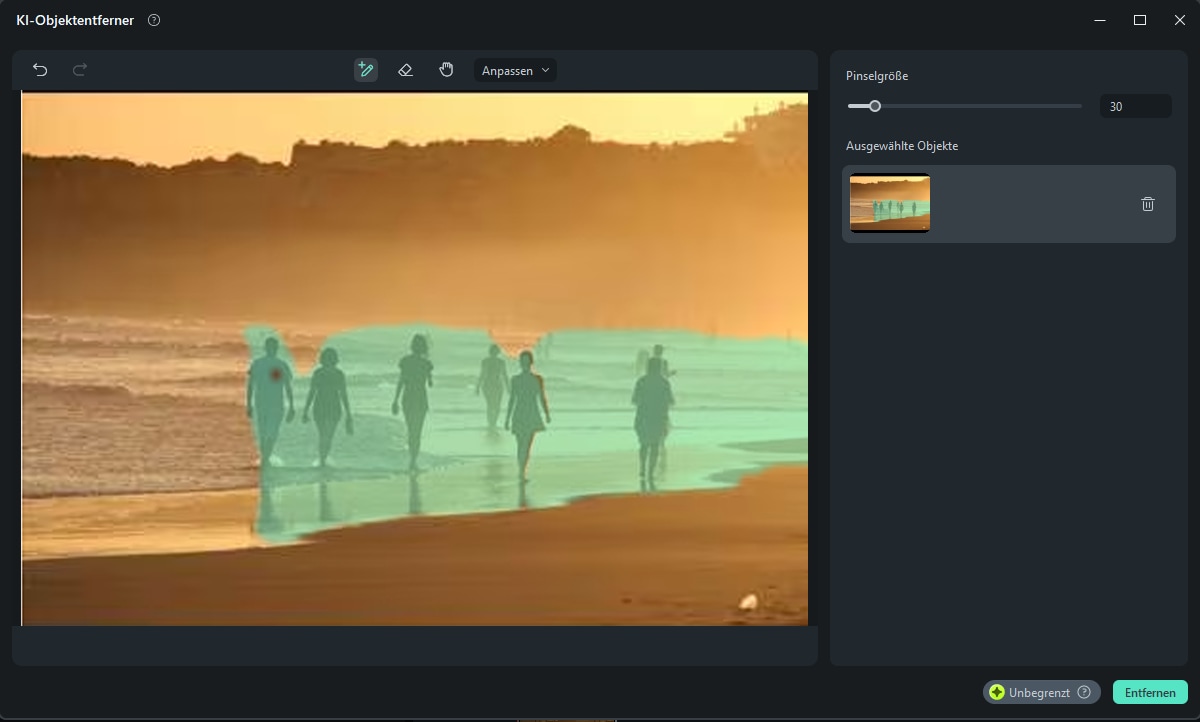Switch to the eraser tool
1200x722 pixels.
[405, 70]
